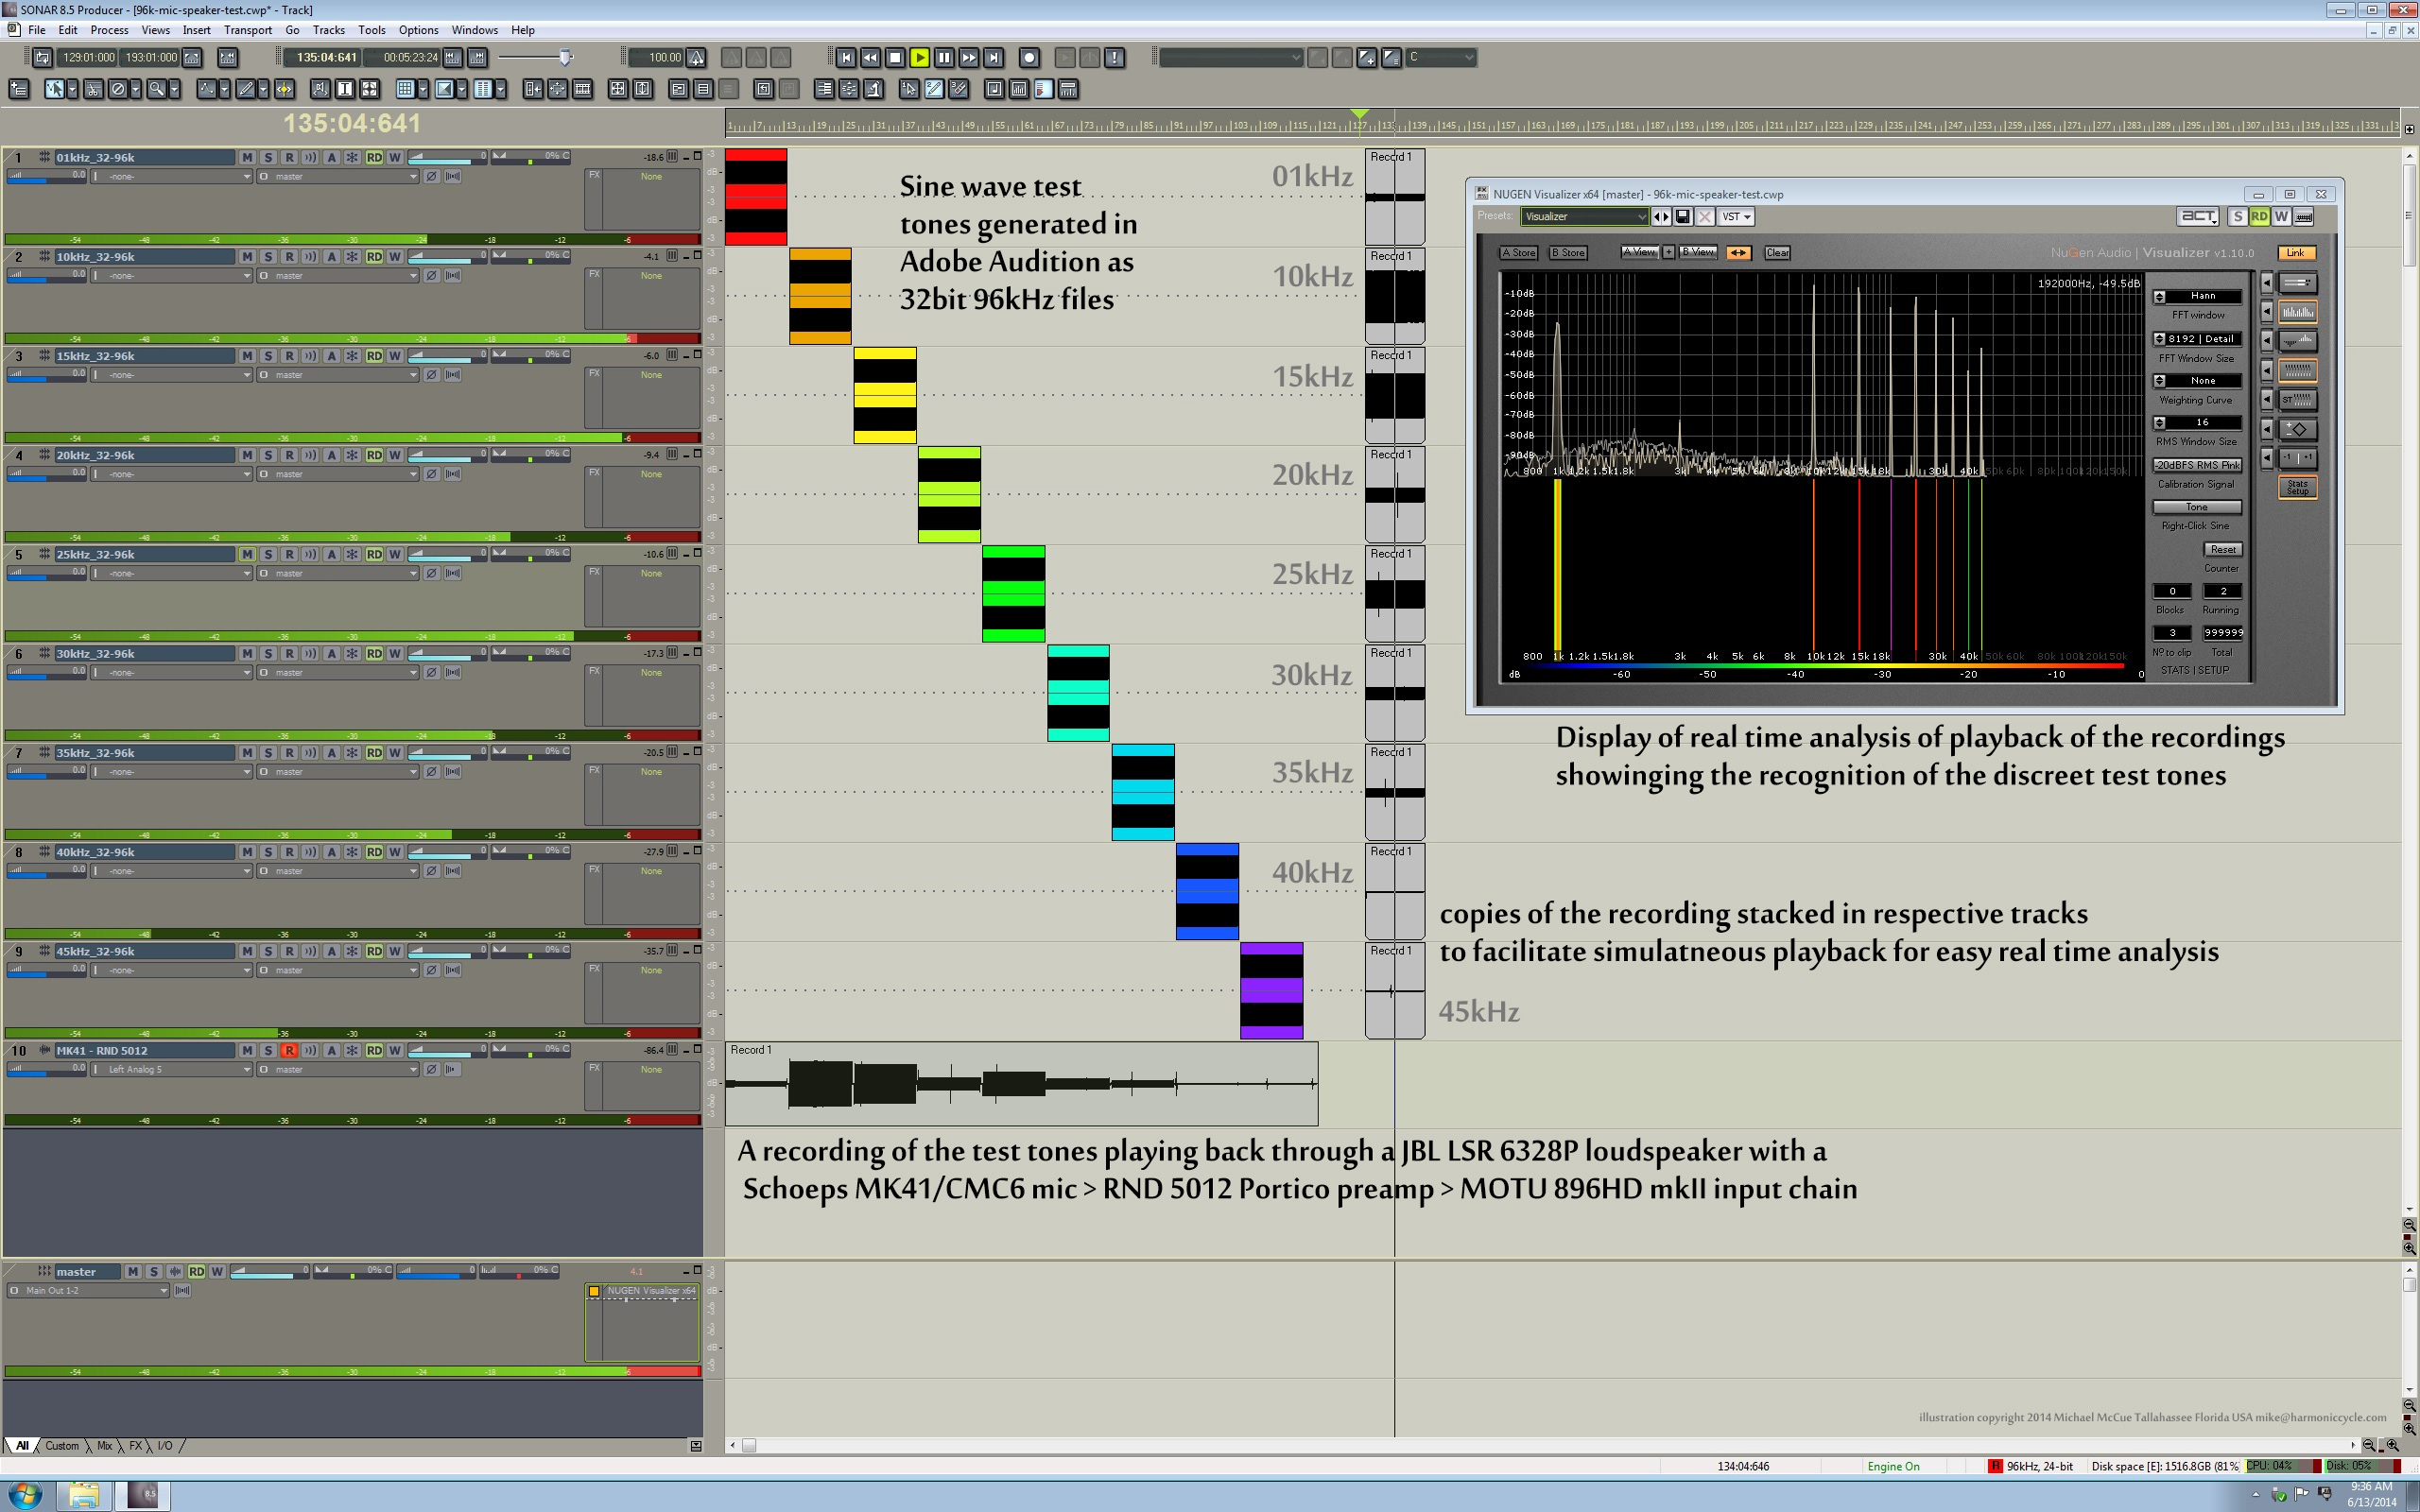Click Rewind to start transport button
This screenshot has width=2420, height=1512.
(x=846, y=58)
